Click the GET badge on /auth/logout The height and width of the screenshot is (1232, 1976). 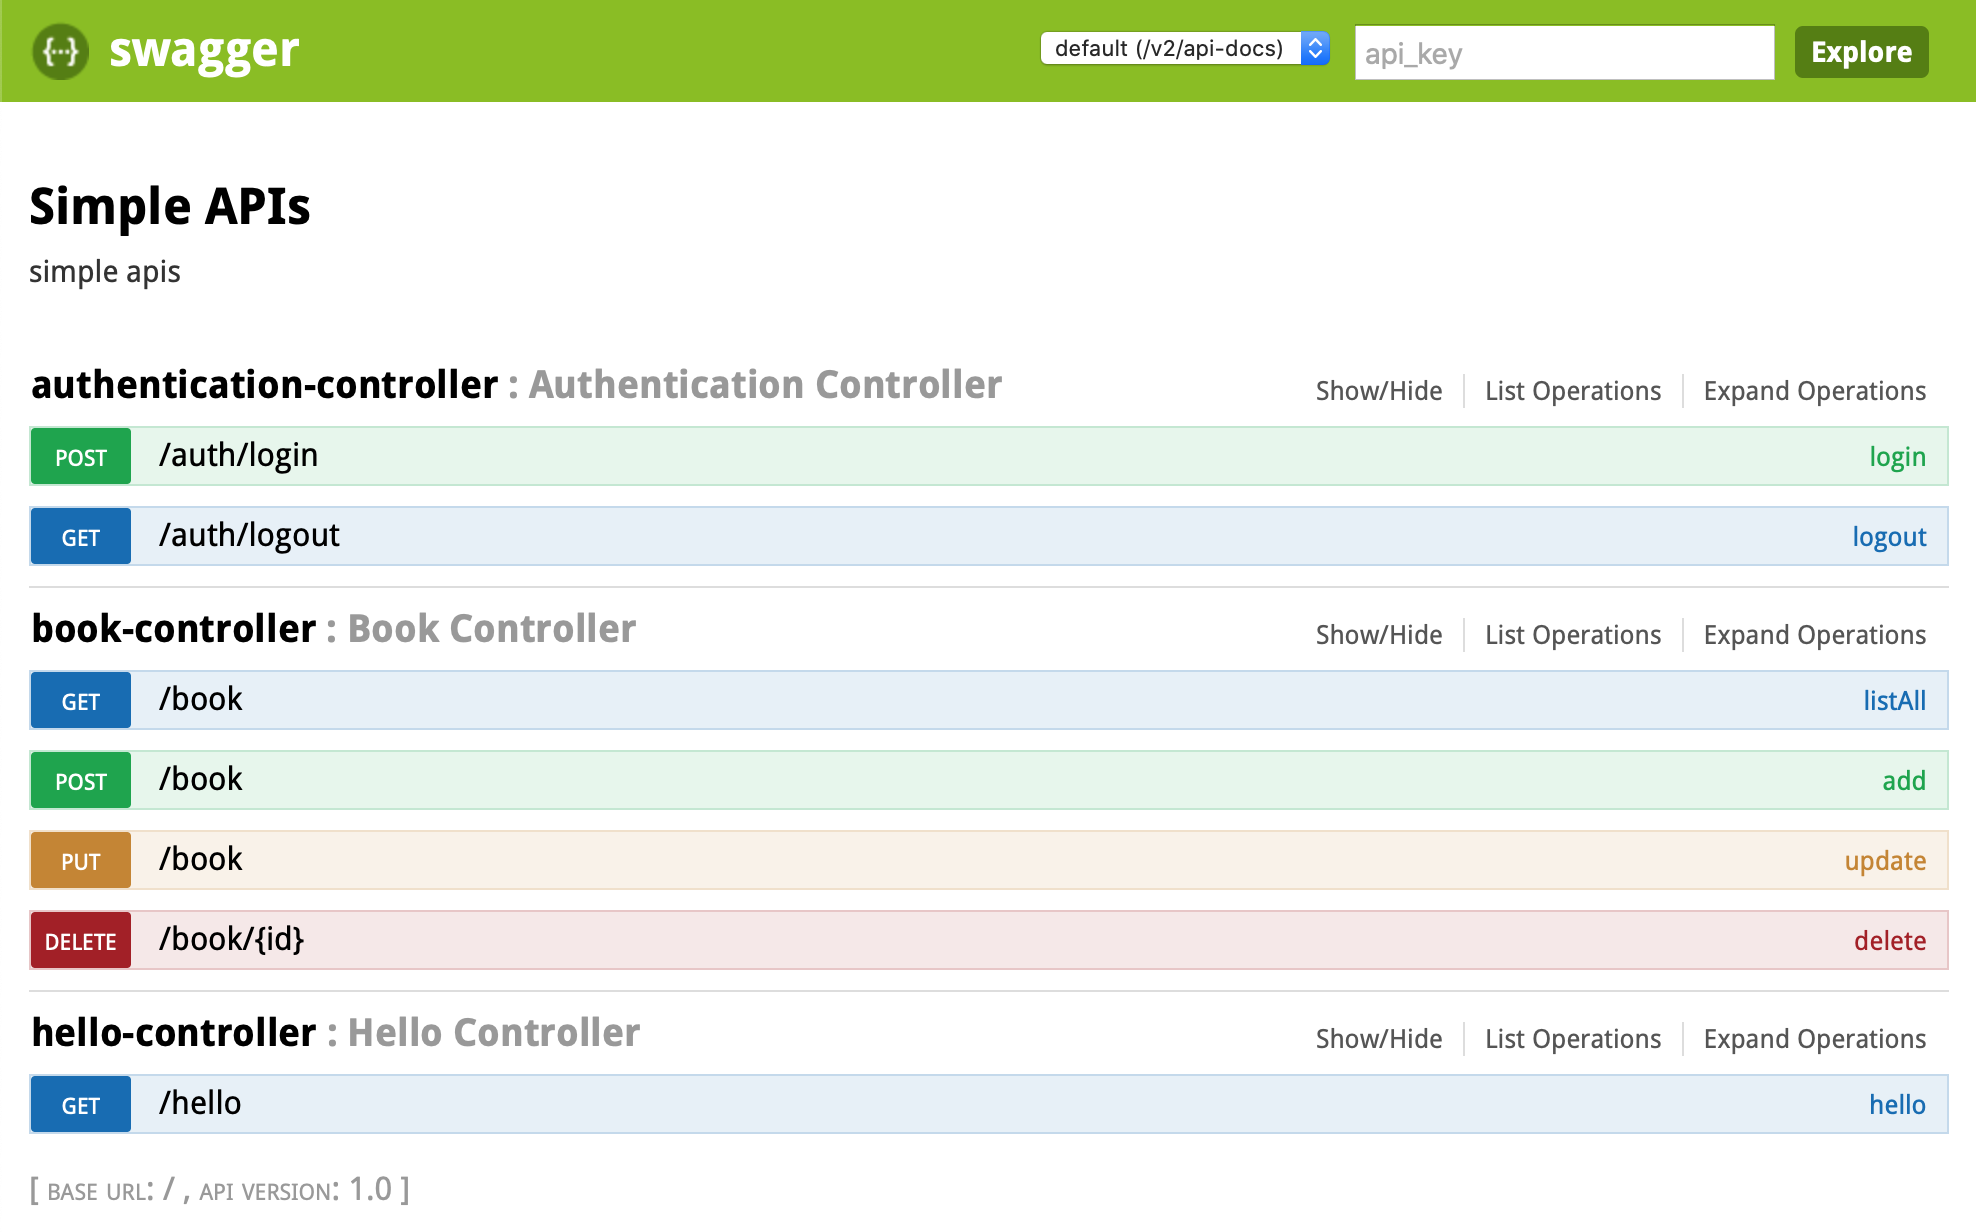coord(80,536)
